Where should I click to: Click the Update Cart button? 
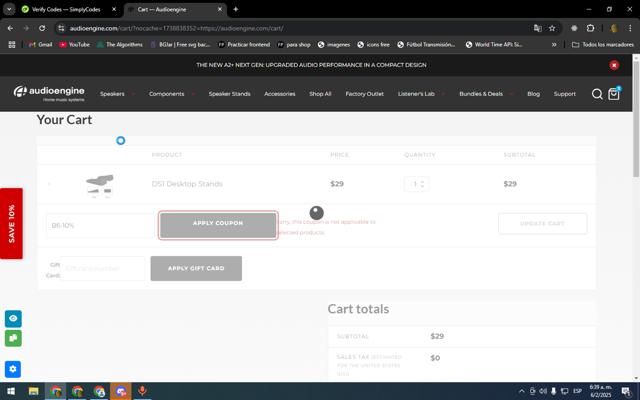pyautogui.click(x=542, y=224)
